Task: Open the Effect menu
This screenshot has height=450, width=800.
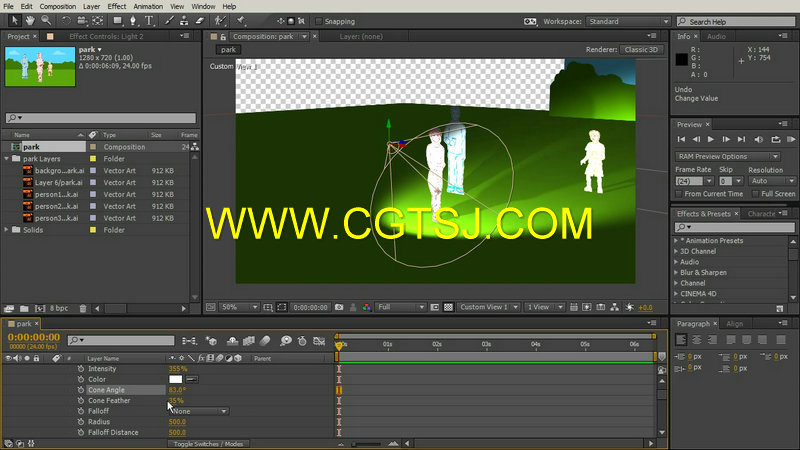Action: [x=116, y=7]
